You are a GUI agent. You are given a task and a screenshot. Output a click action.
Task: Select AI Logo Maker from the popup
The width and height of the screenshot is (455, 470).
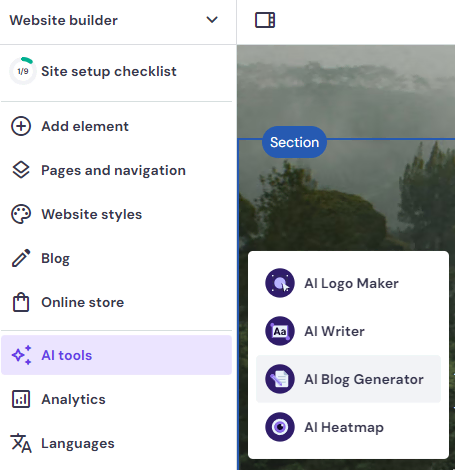click(x=348, y=283)
